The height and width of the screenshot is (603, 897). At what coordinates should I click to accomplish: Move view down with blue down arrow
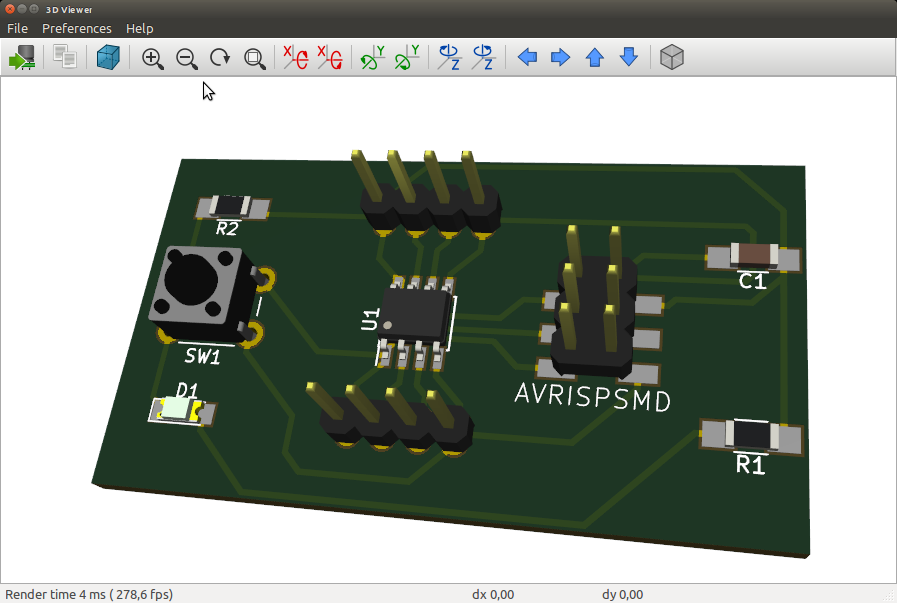(629, 57)
